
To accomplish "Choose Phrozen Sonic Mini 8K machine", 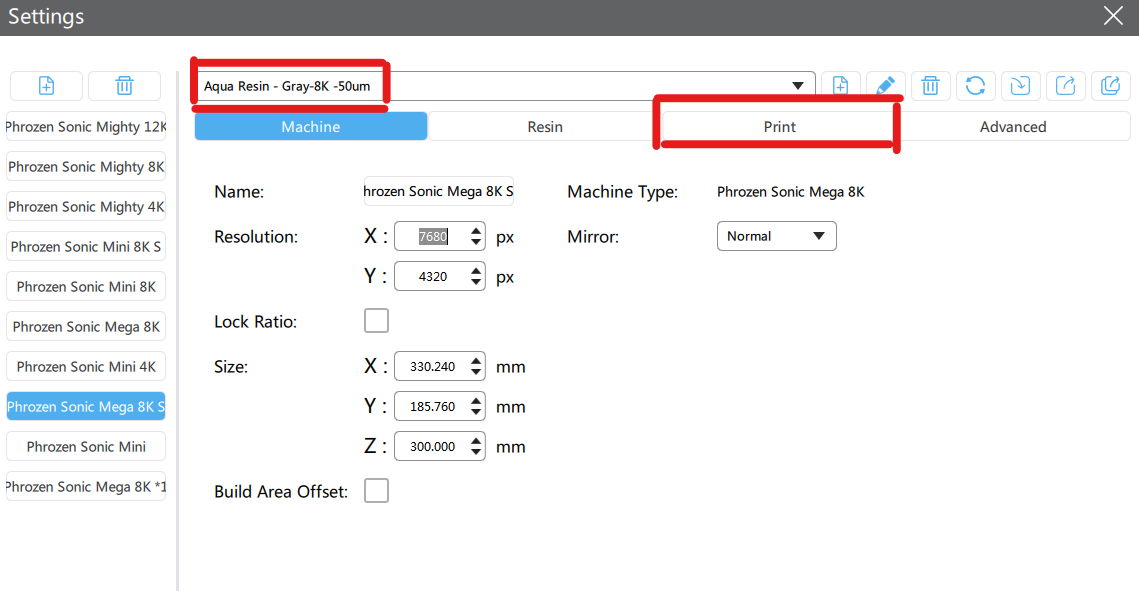I will coord(86,286).
